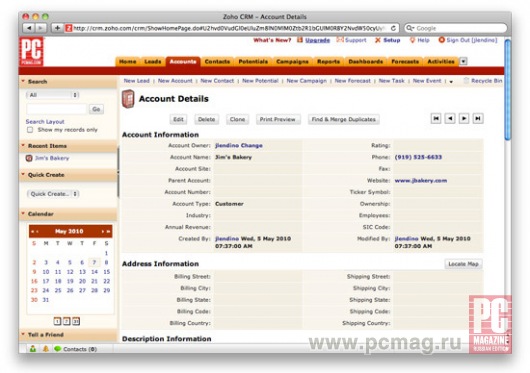Open the www.jbakery.com website link
Viewport: 530px width, 373px height.
pos(421,180)
